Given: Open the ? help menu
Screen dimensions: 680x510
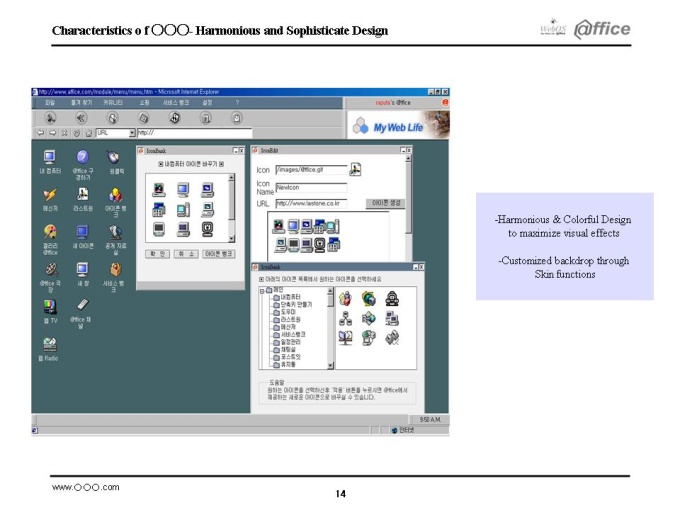Looking at the screenshot, I should click(237, 103).
